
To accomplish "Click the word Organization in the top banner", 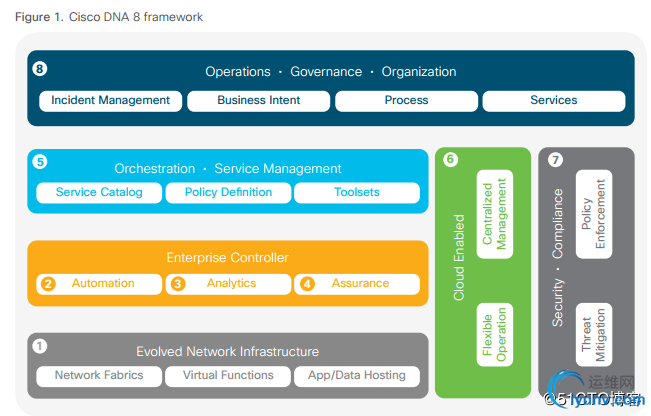I will click(419, 72).
